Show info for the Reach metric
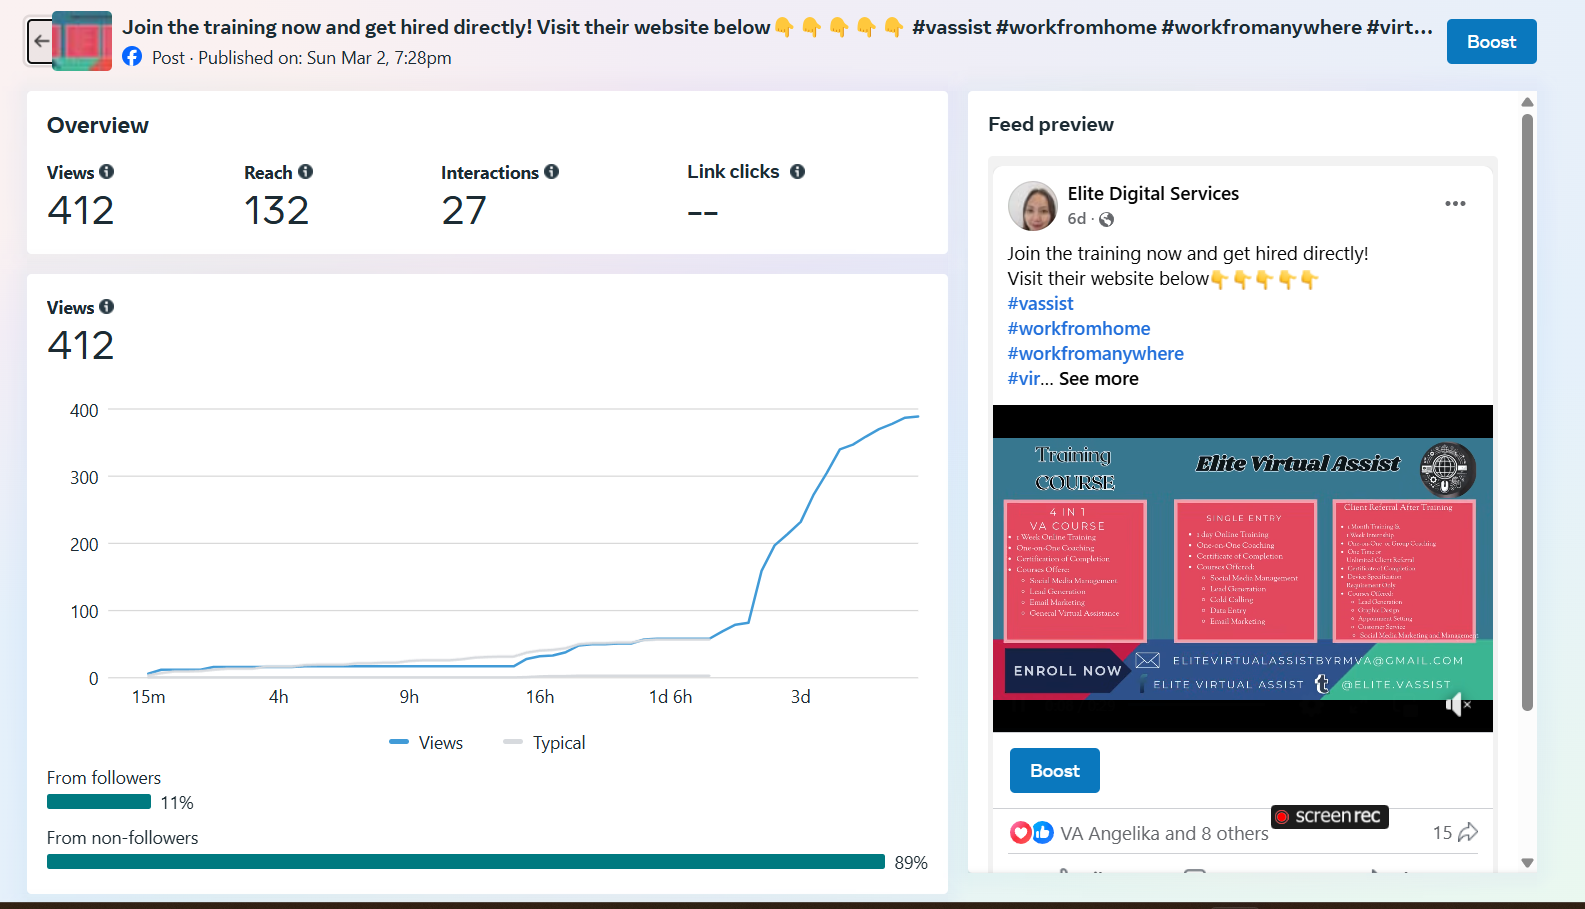The height and width of the screenshot is (909, 1585). click(306, 172)
